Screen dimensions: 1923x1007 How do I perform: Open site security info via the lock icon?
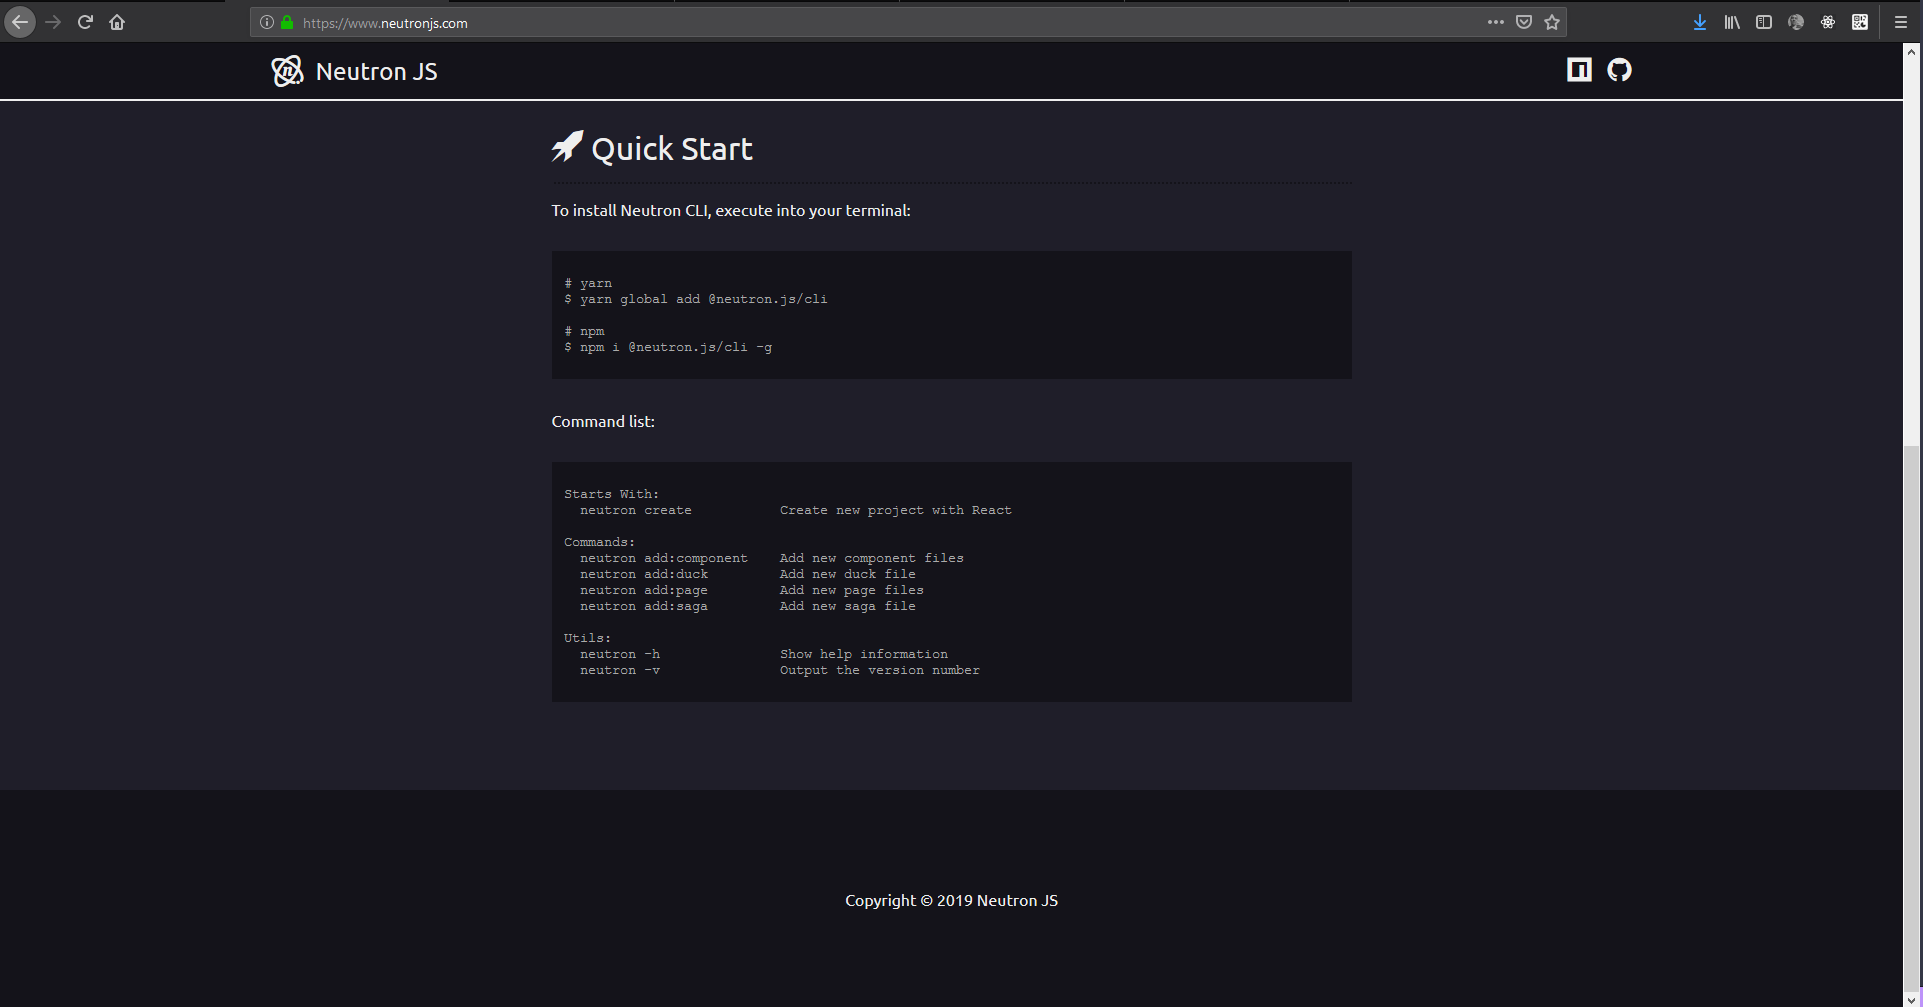pyautogui.click(x=285, y=21)
